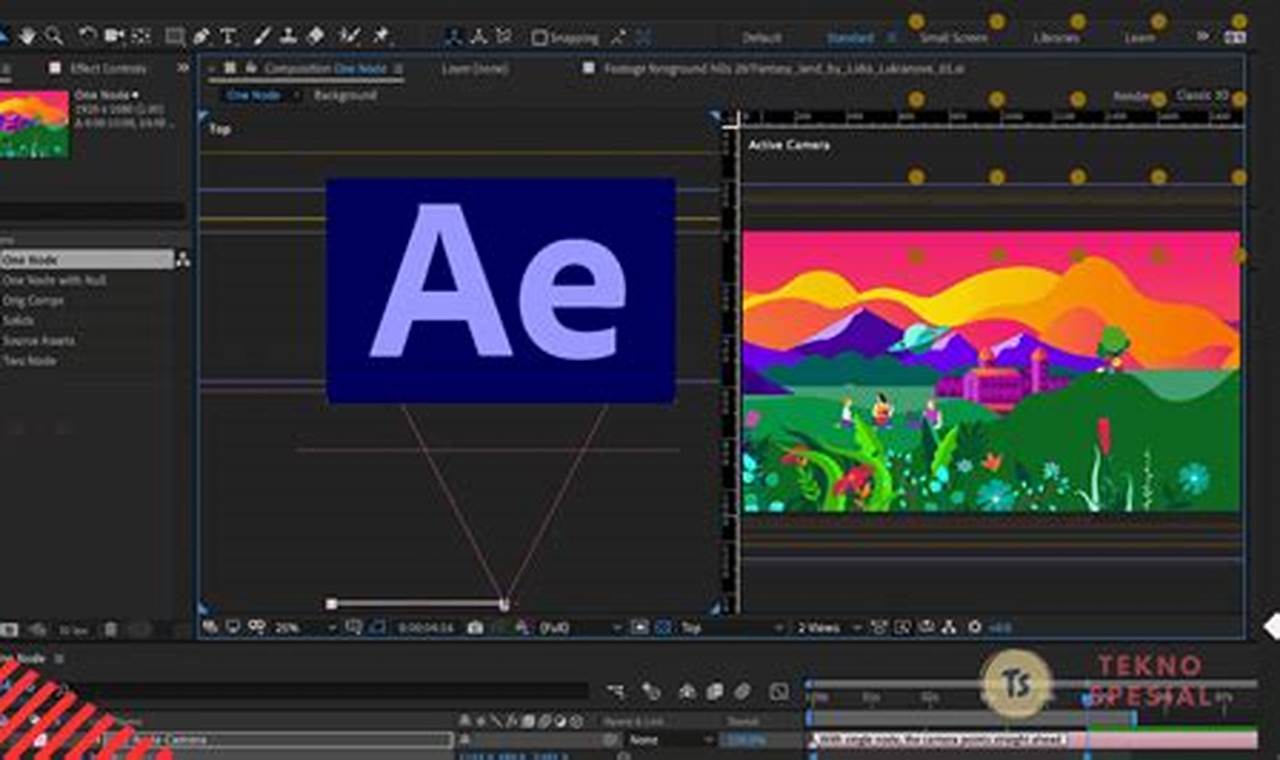
Task: Open the Footage foreground hills tab
Action: pos(784,69)
